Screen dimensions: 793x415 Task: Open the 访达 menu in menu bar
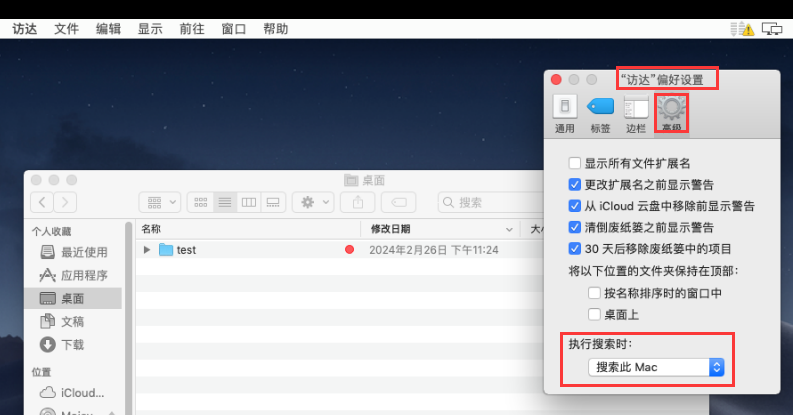pyautogui.click(x=24, y=29)
